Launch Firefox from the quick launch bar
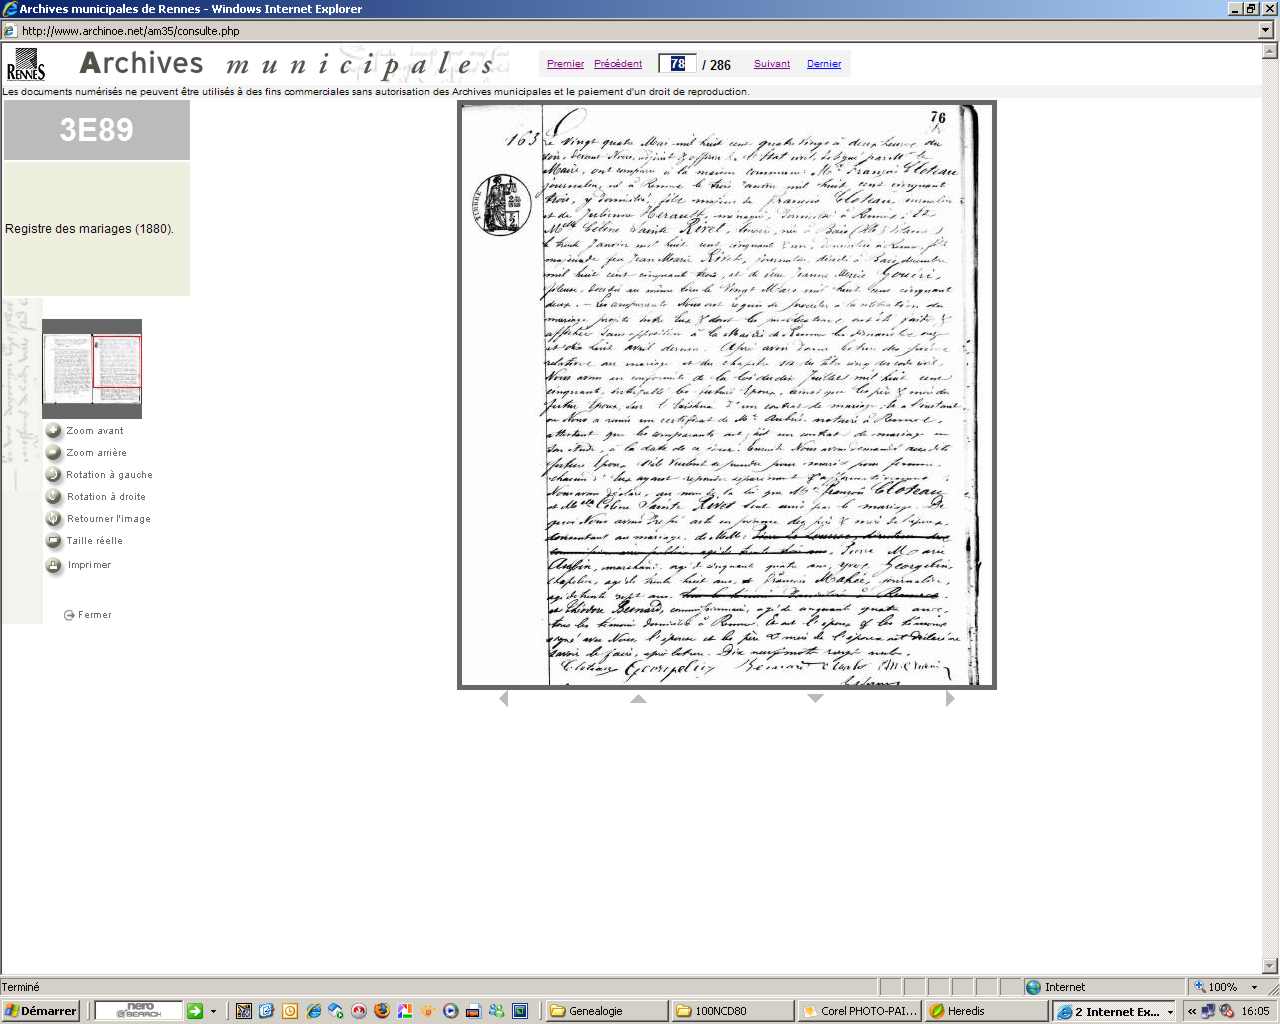This screenshot has width=1280, height=1024. [x=382, y=1011]
